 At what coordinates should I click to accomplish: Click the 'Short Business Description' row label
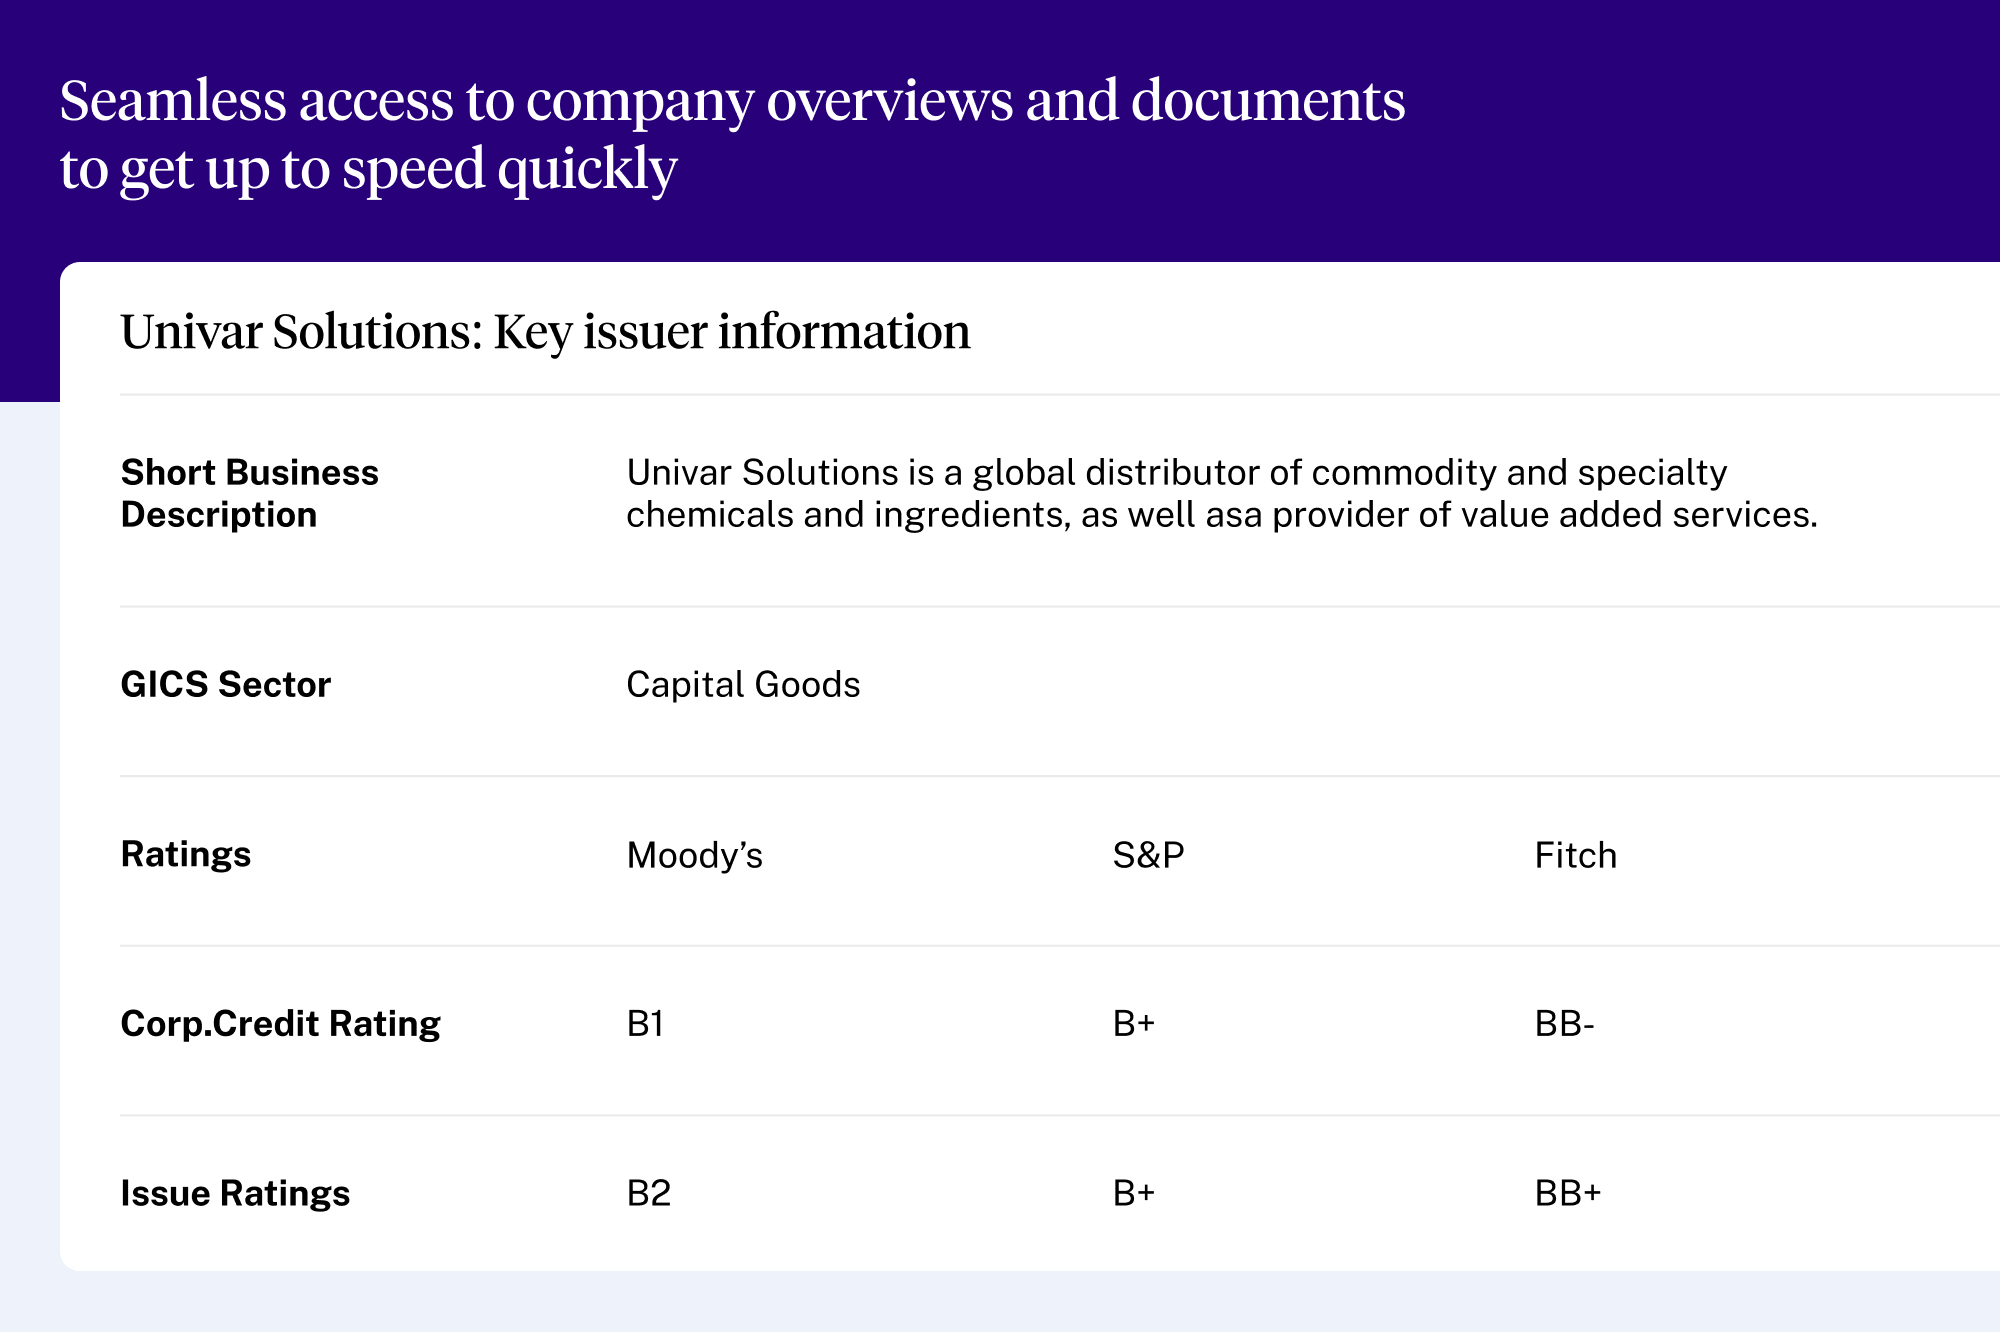(x=249, y=493)
